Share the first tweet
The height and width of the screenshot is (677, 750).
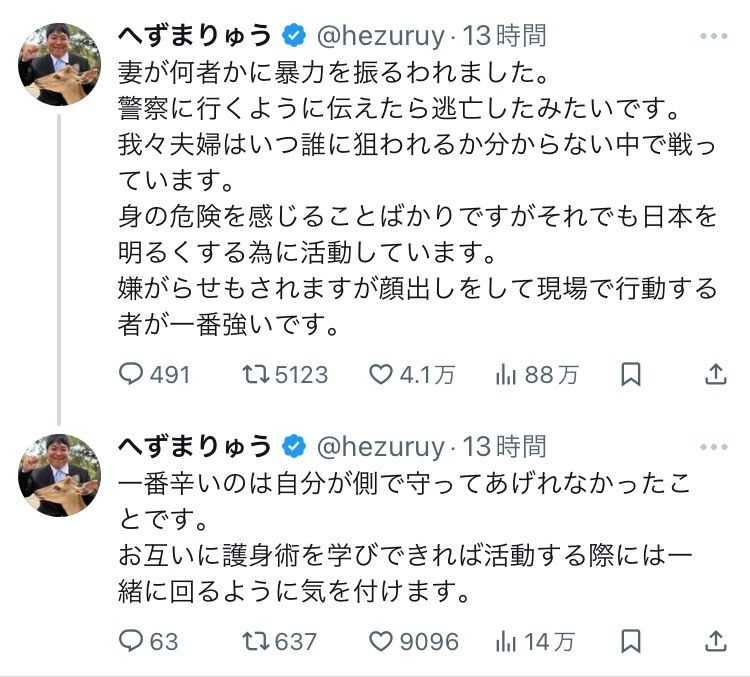(x=715, y=375)
